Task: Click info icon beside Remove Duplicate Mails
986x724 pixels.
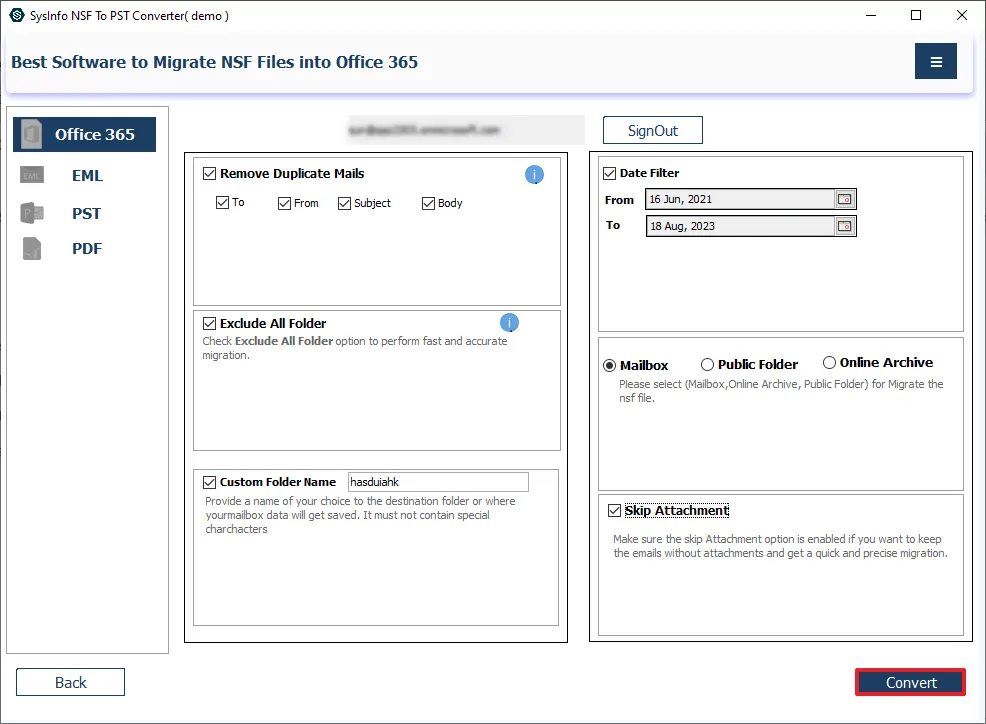Action: pos(534,175)
